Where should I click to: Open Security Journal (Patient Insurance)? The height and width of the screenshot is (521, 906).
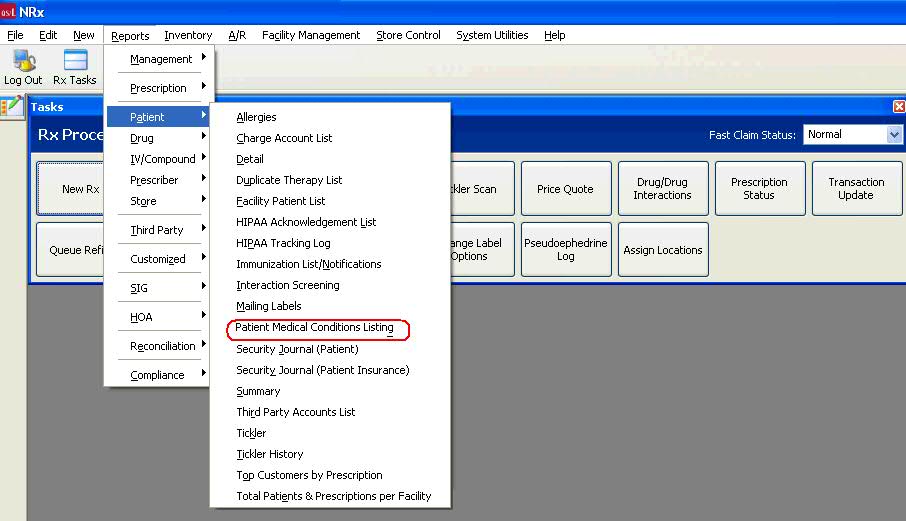330,370
